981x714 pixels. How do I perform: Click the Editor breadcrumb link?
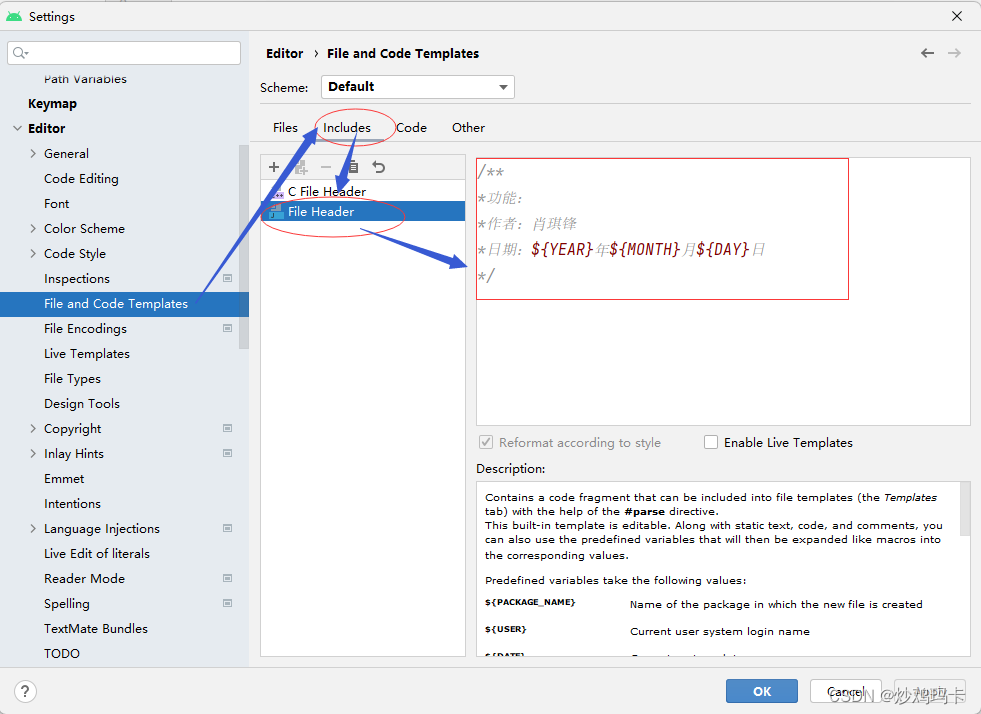(x=285, y=54)
